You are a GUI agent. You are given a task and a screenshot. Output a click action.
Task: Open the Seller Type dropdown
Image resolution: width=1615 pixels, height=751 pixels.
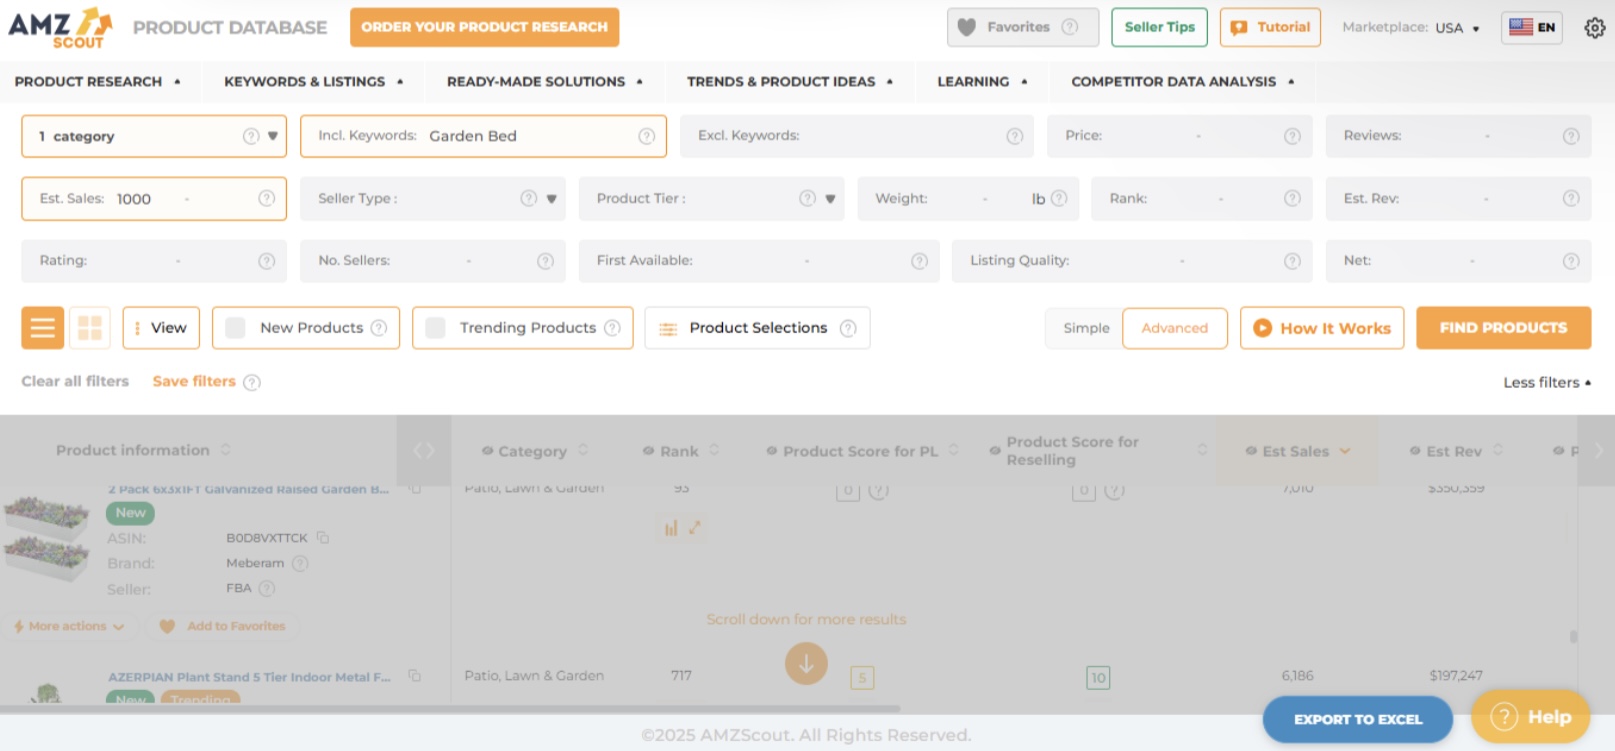click(x=433, y=198)
